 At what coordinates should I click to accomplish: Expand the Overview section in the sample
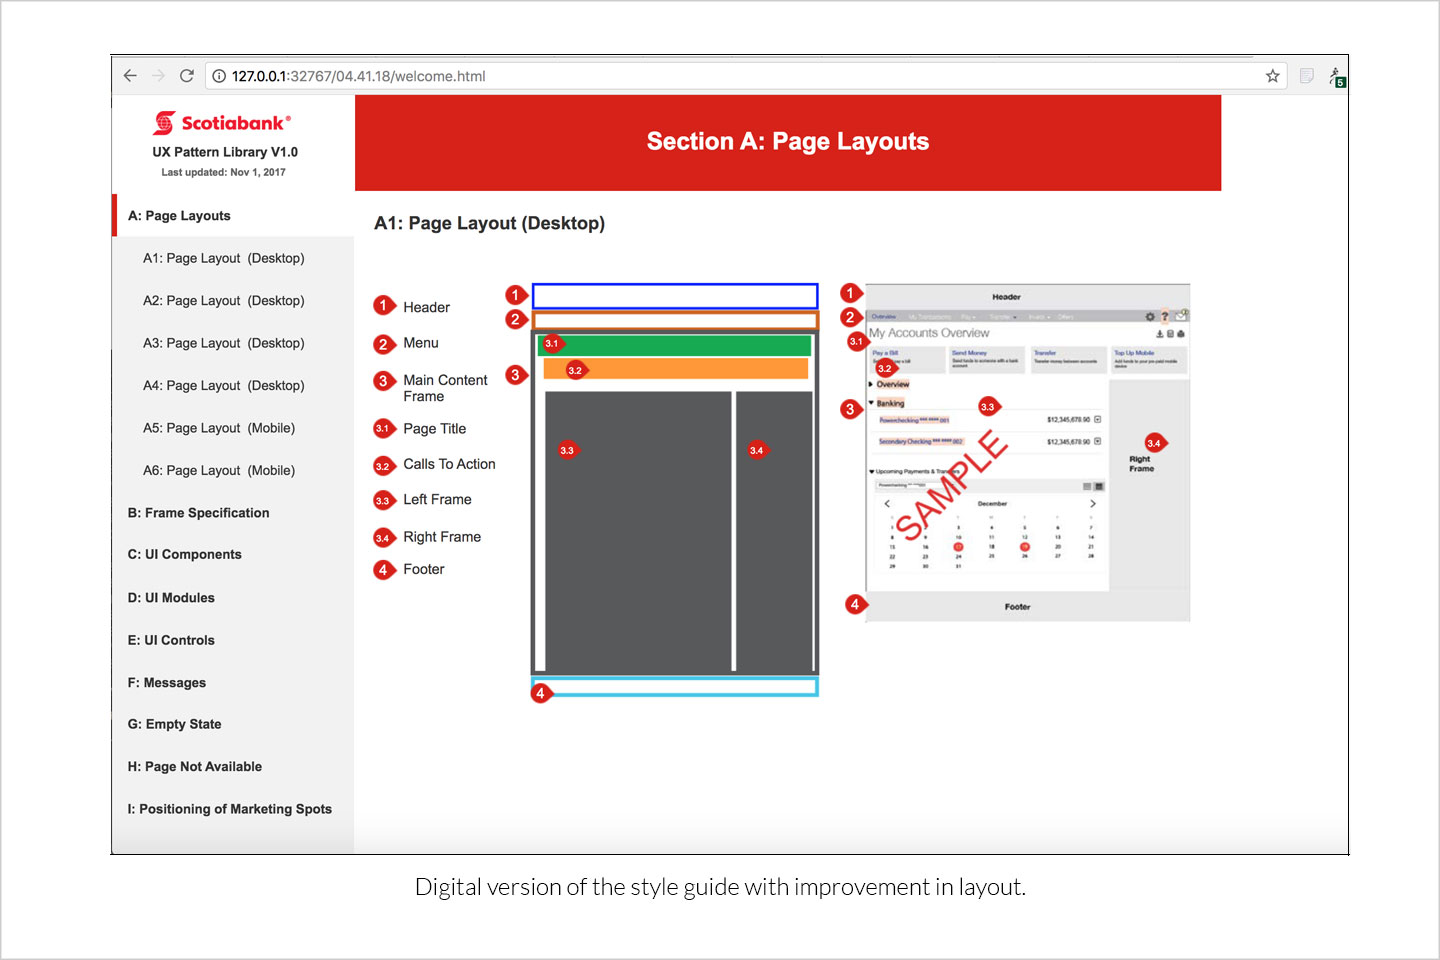click(871, 384)
